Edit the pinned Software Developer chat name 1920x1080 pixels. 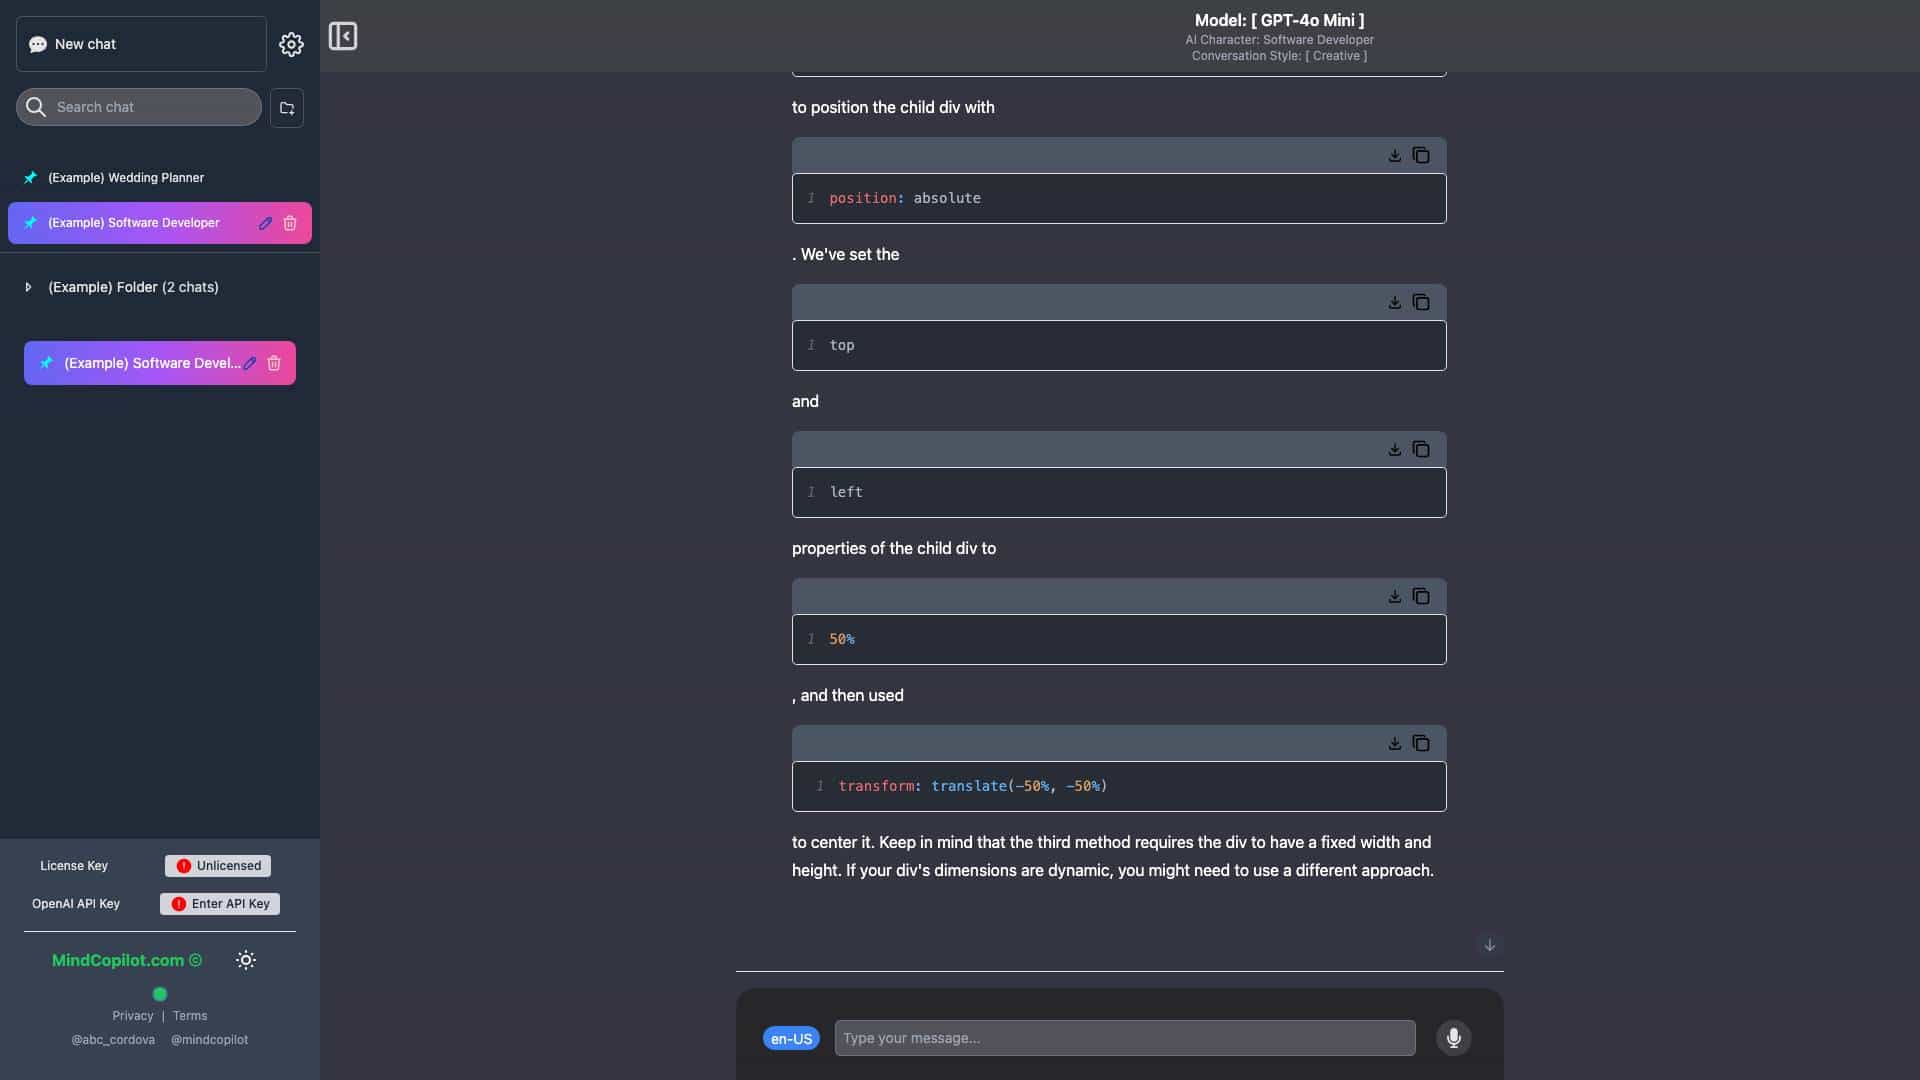click(x=265, y=223)
